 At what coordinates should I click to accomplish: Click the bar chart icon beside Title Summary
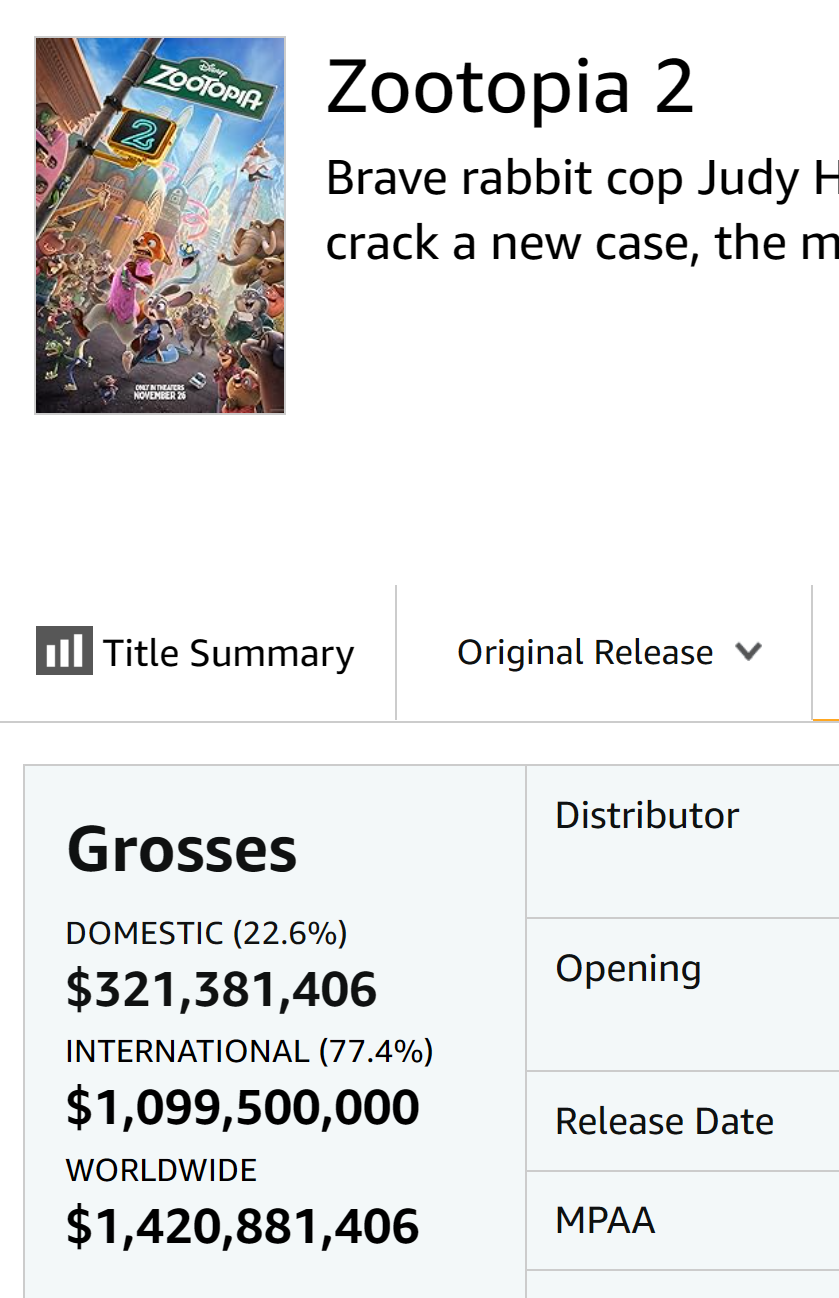click(64, 651)
